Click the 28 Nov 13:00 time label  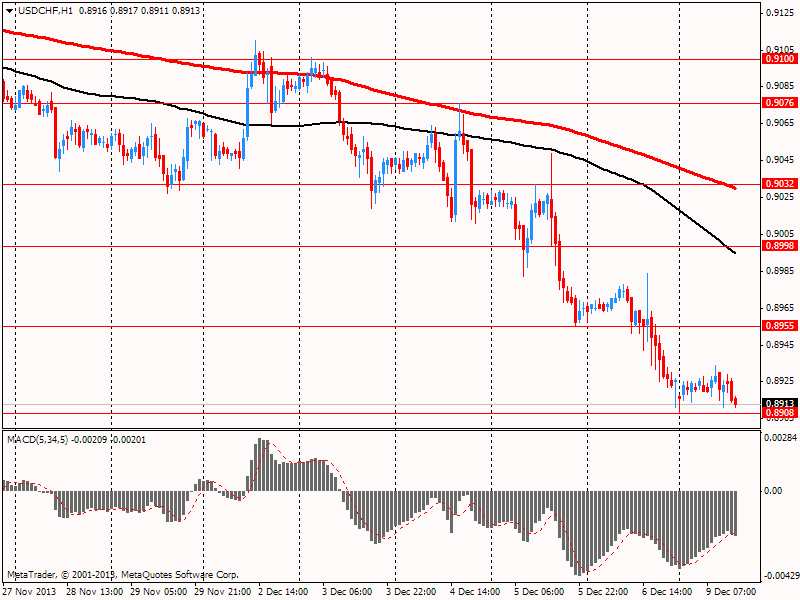(x=94, y=592)
